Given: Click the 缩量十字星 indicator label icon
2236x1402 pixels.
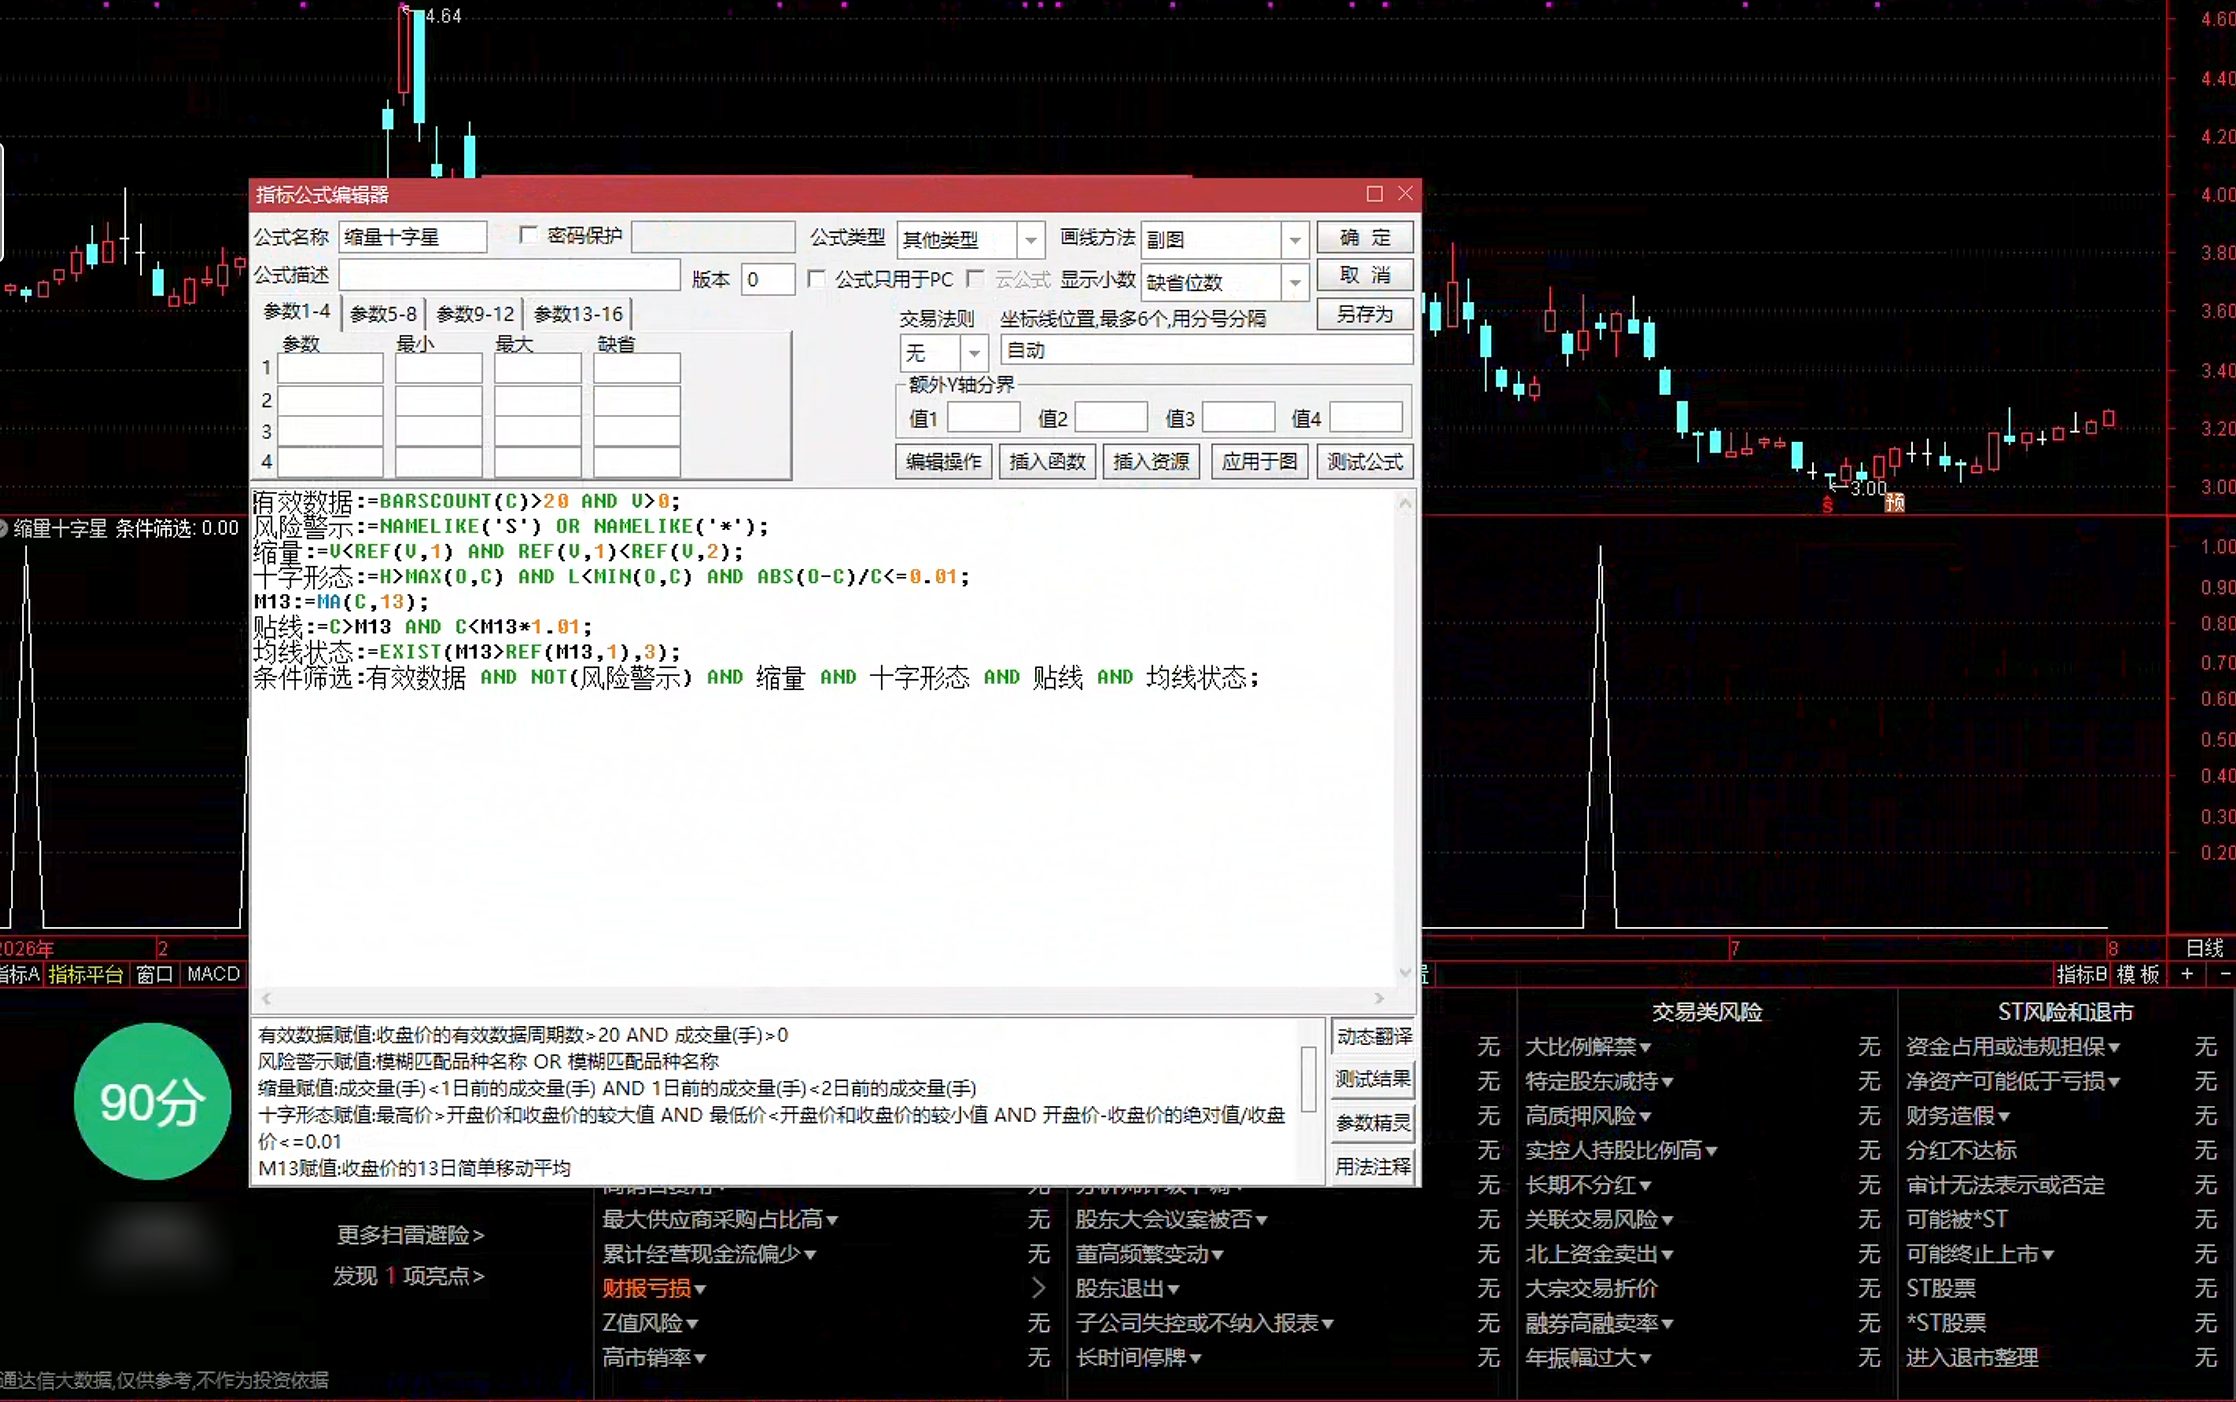Looking at the screenshot, I should 4,528.
